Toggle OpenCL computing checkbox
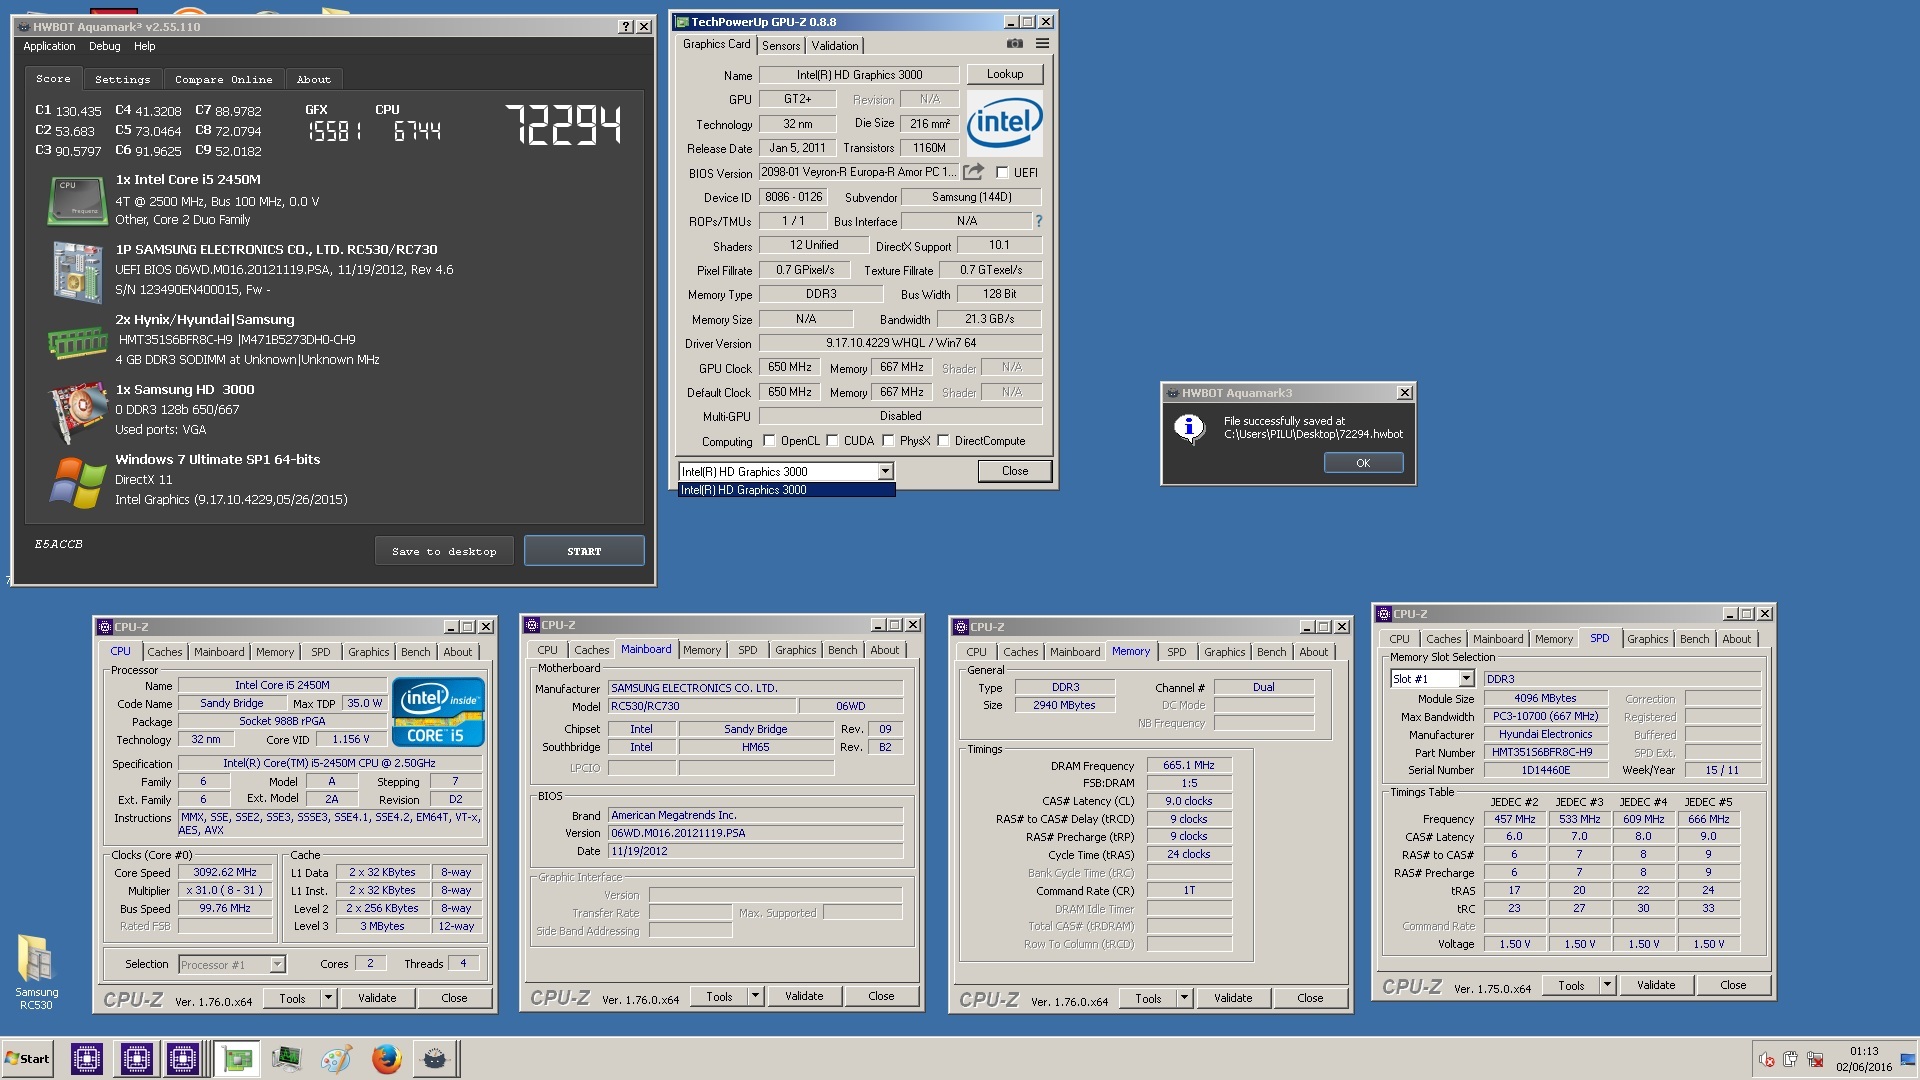 click(x=769, y=441)
